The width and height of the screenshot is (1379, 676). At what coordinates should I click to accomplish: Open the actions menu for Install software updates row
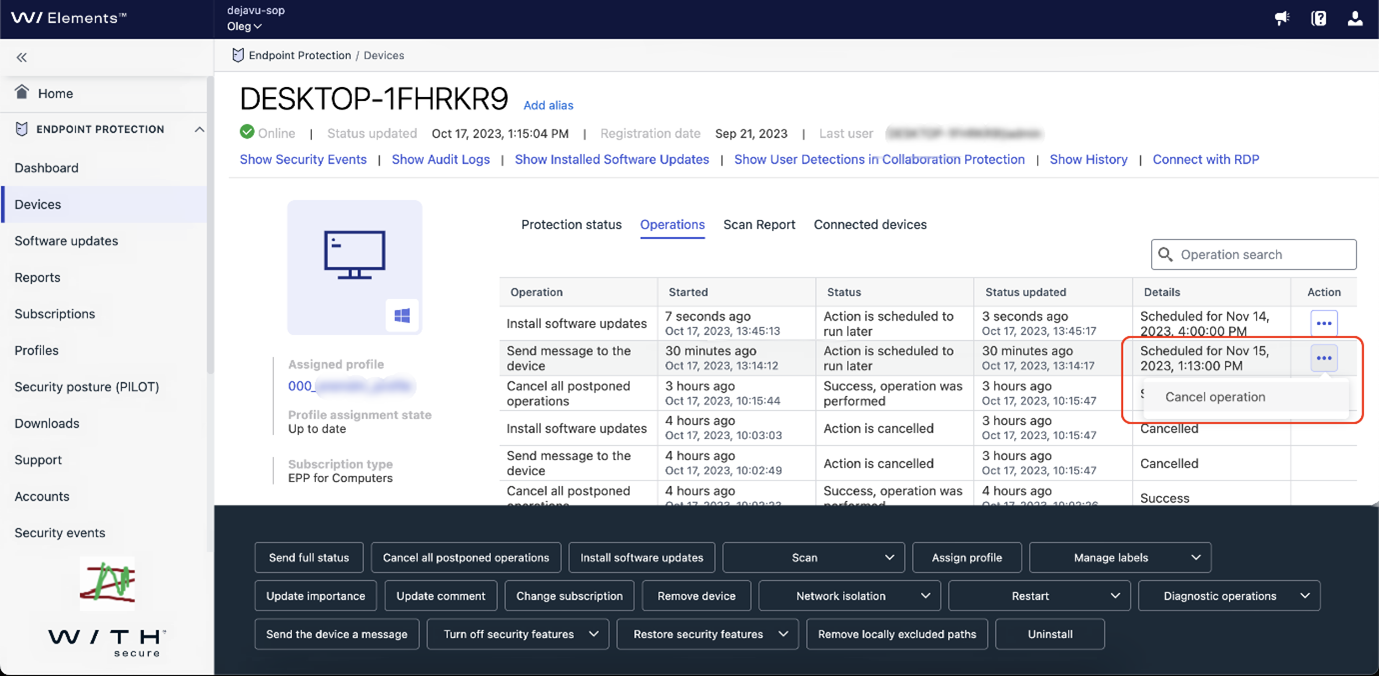pos(1324,323)
